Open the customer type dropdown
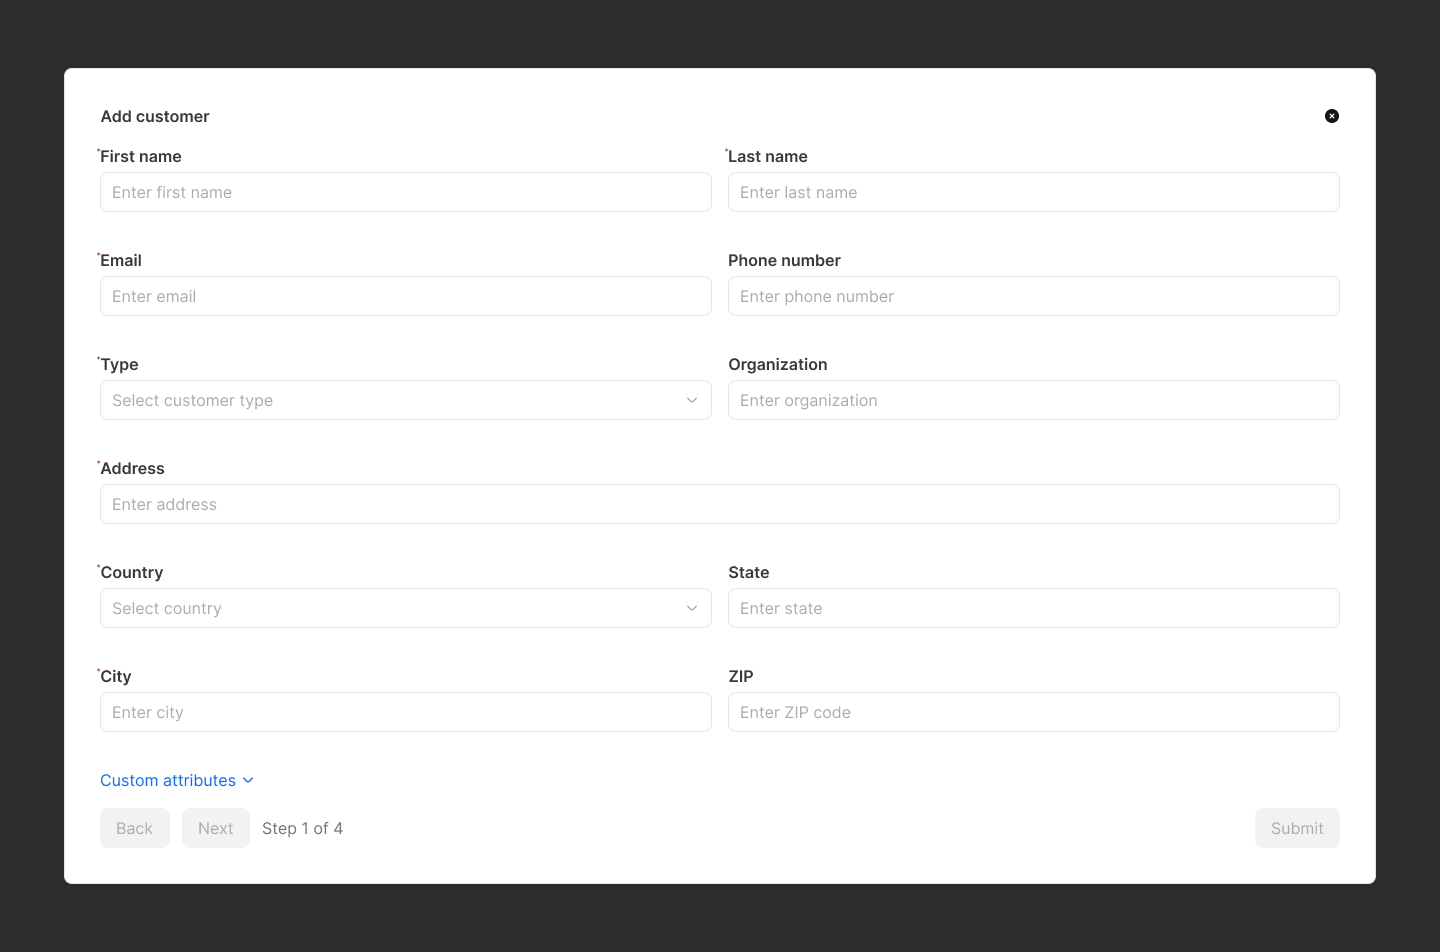The height and width of the screenshot is (952, 1440). click(x=405, y=400)
